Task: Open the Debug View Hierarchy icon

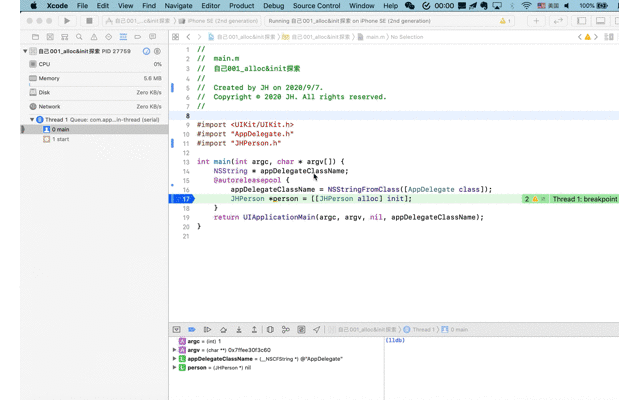Action: 270,329
